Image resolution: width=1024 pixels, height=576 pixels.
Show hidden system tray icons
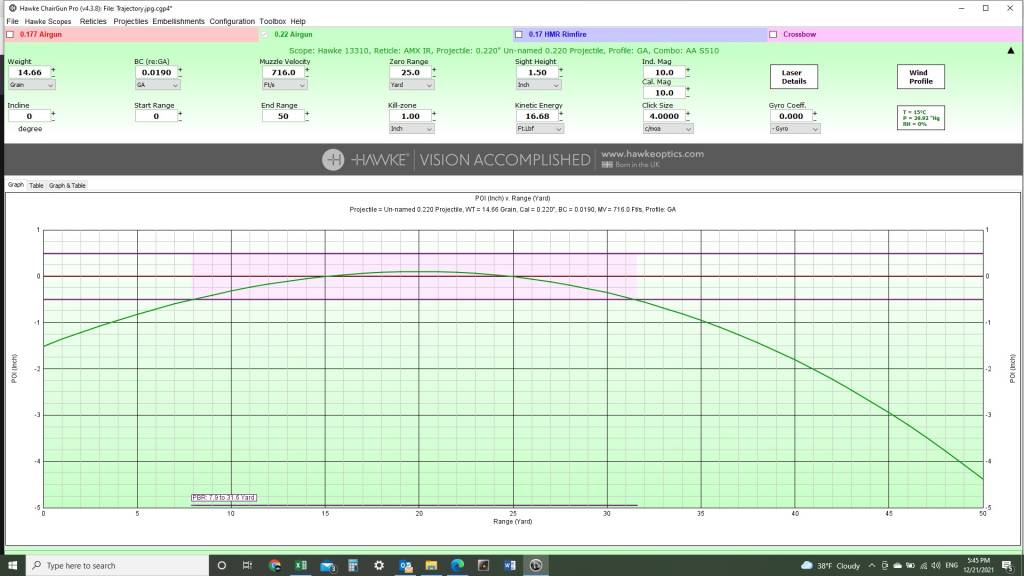click(871, 566)
